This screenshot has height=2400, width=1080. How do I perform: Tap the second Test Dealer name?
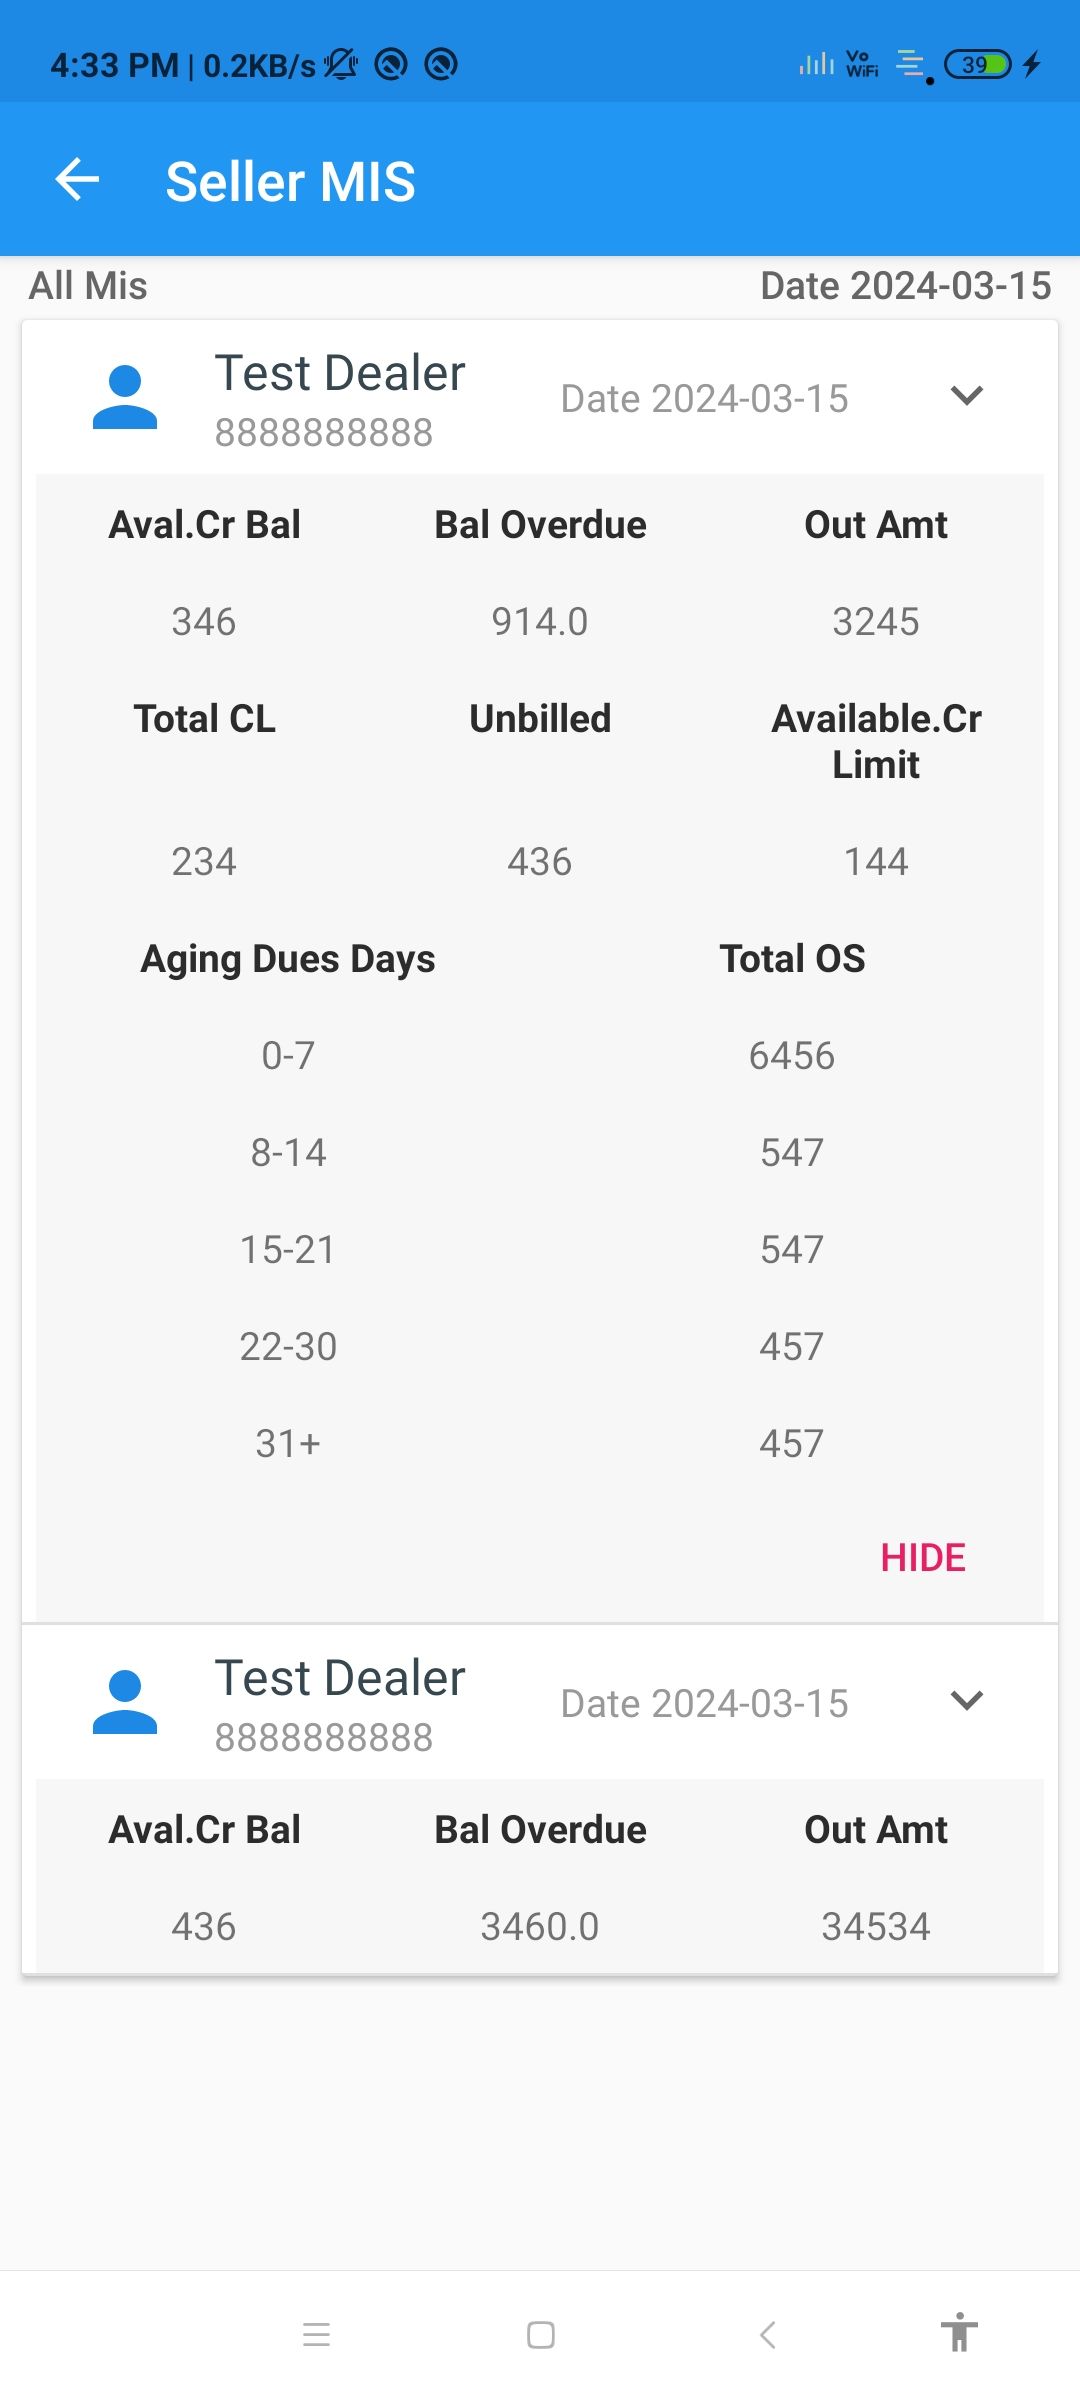pos(340,1678)
